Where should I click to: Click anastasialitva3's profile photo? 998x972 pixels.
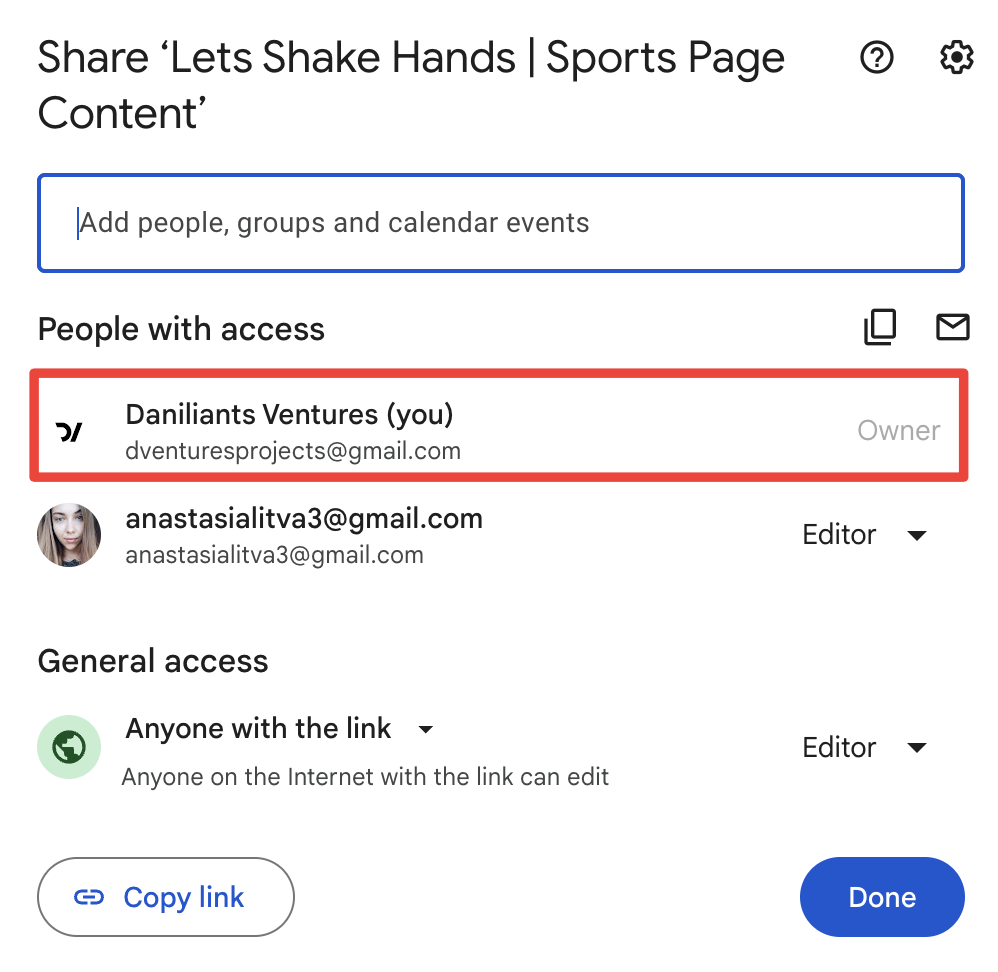tap(69, 535)
